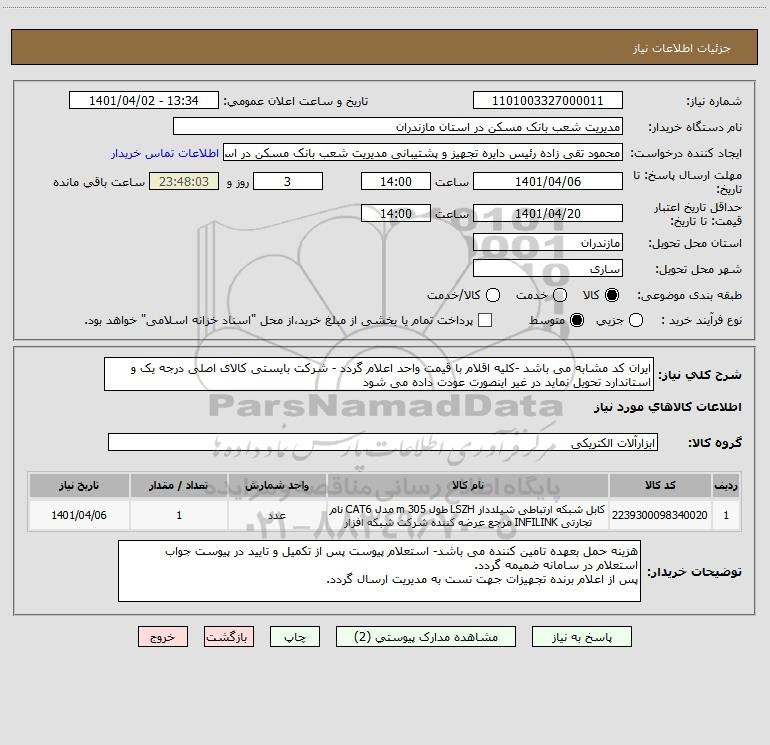Click the کد کالا column header

tap(660, 485)
